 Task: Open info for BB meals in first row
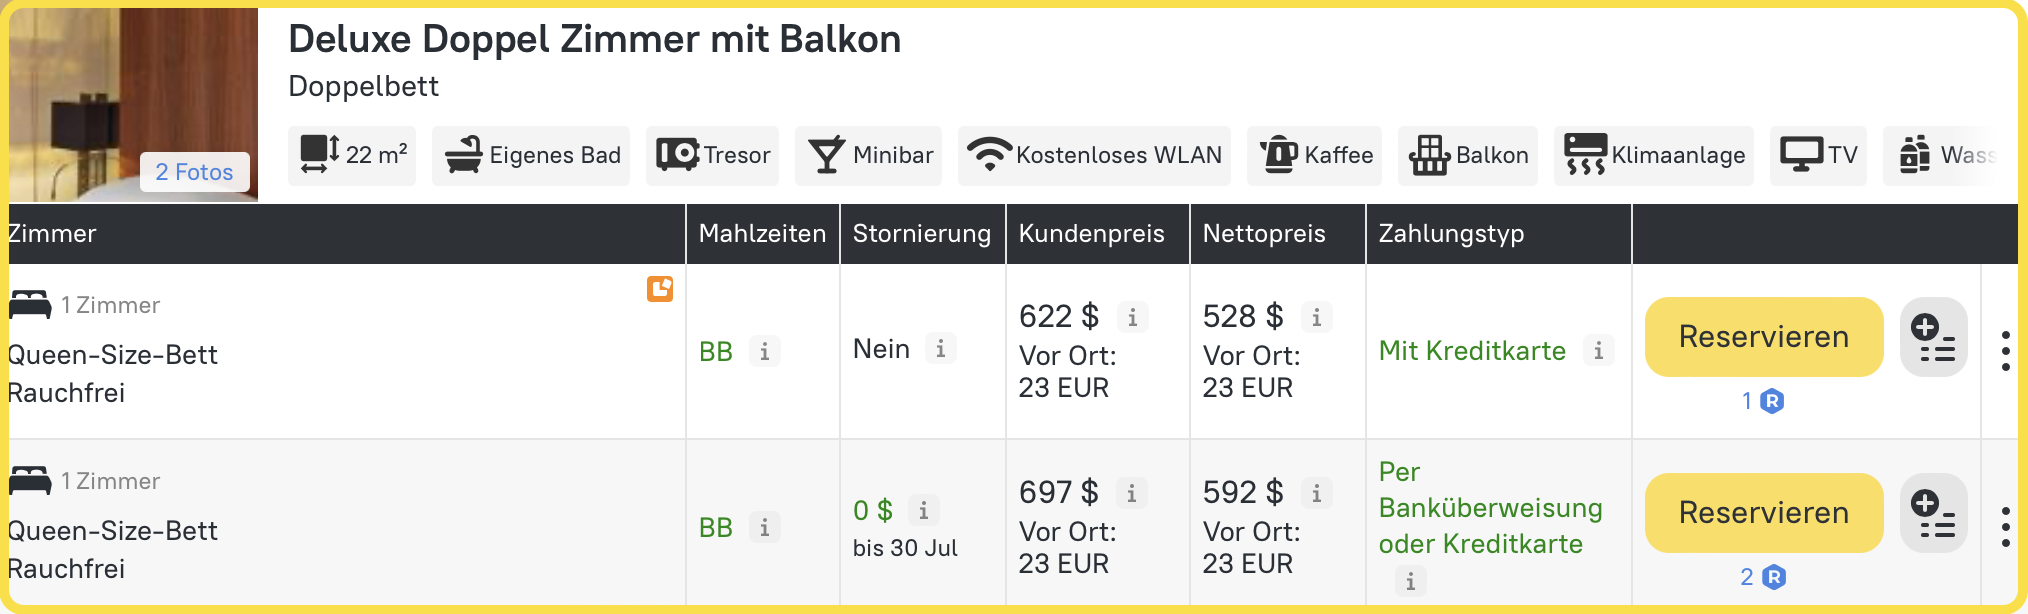pyautogui.click(x=764, y=352)
